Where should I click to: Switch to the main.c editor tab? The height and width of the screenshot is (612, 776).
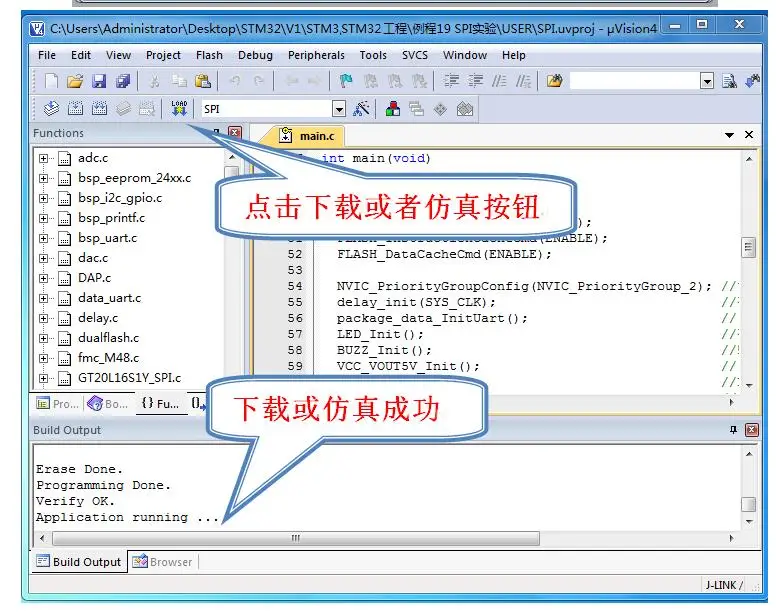[307, 136]
